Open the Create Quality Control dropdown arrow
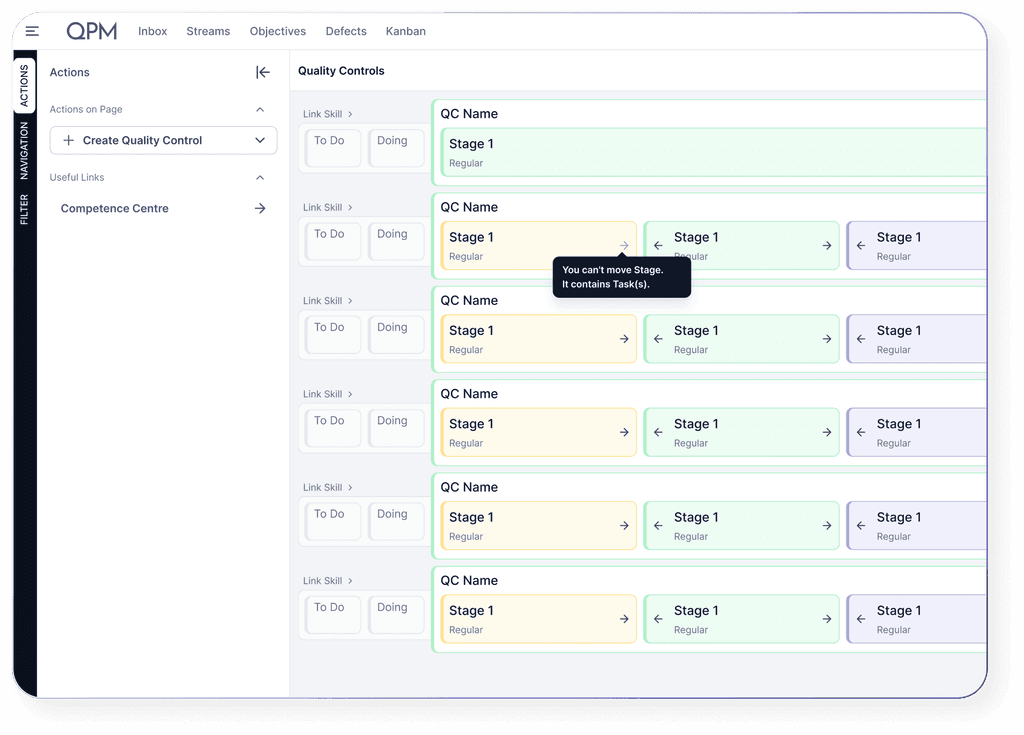 point(261,141)
